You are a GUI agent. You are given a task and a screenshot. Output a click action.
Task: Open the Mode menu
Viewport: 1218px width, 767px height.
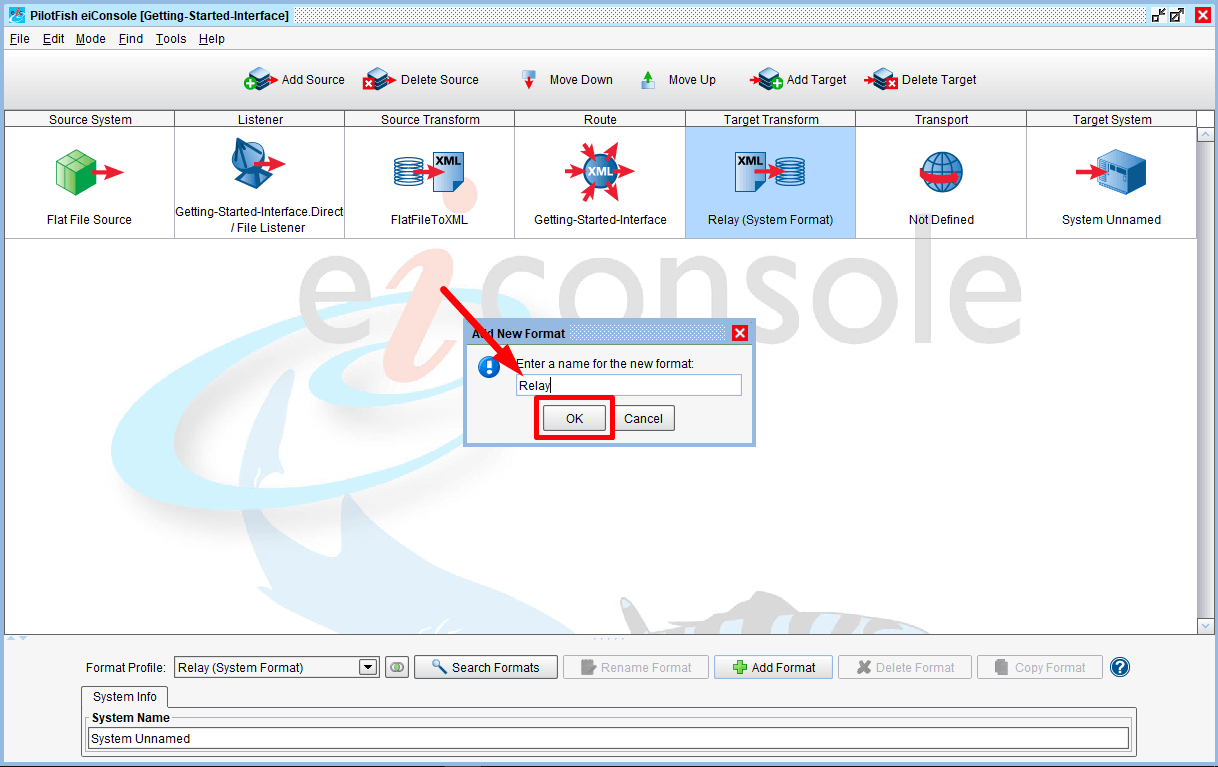coord(90,39)
